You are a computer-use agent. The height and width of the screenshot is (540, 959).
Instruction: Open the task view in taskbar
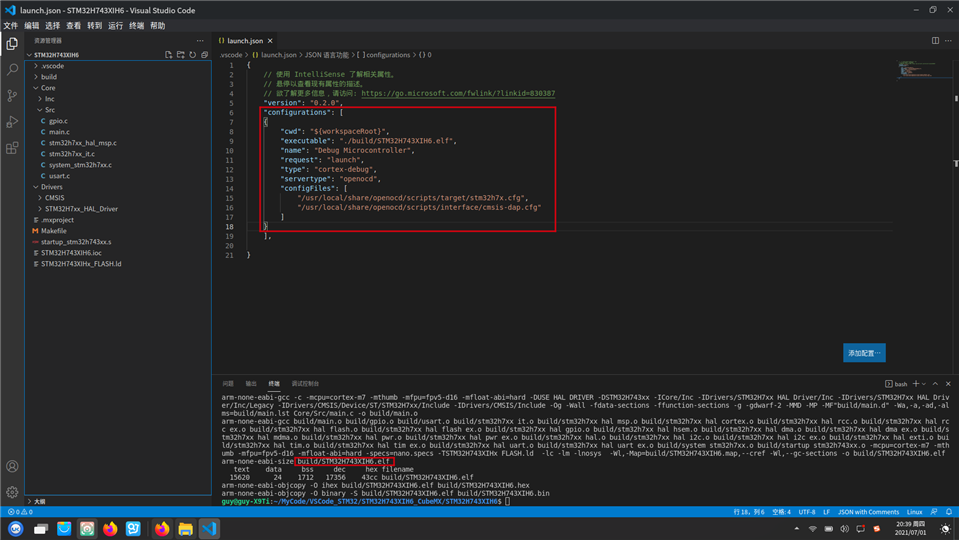40,528
